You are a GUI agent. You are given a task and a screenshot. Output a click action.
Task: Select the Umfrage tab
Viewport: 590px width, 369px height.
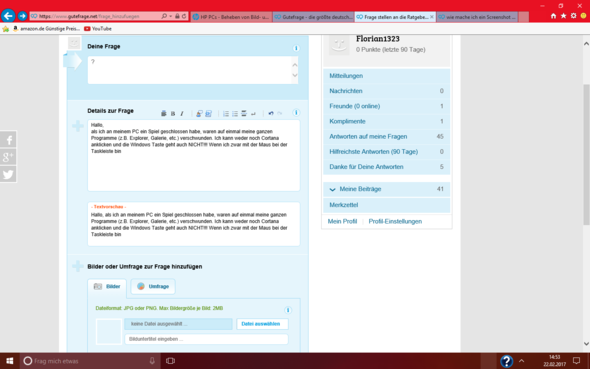click(153, 287)
